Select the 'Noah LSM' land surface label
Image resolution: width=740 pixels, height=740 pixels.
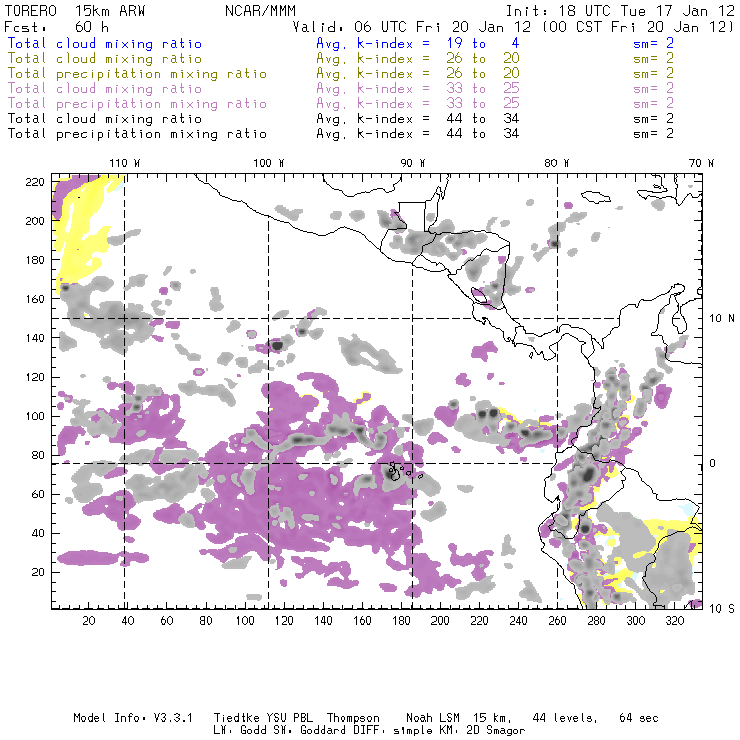point(433,718)
